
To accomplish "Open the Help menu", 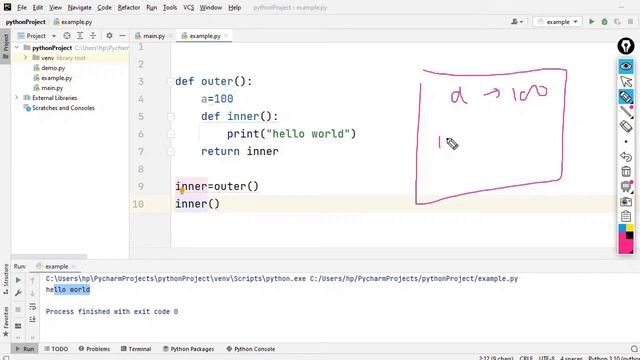I will point(234,7).
